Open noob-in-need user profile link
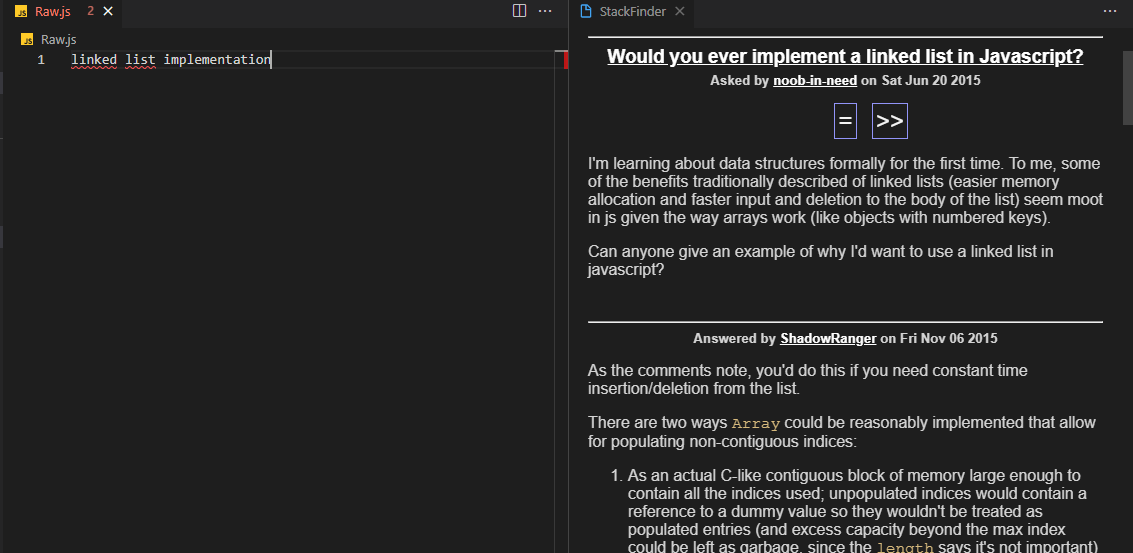This screenshot has height=553, width=1133. [x=815, y=80]
